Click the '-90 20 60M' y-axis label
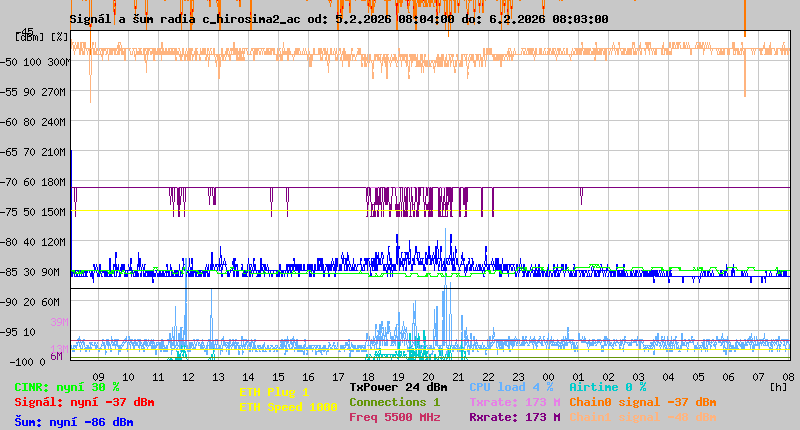 (x=30, y=302)
